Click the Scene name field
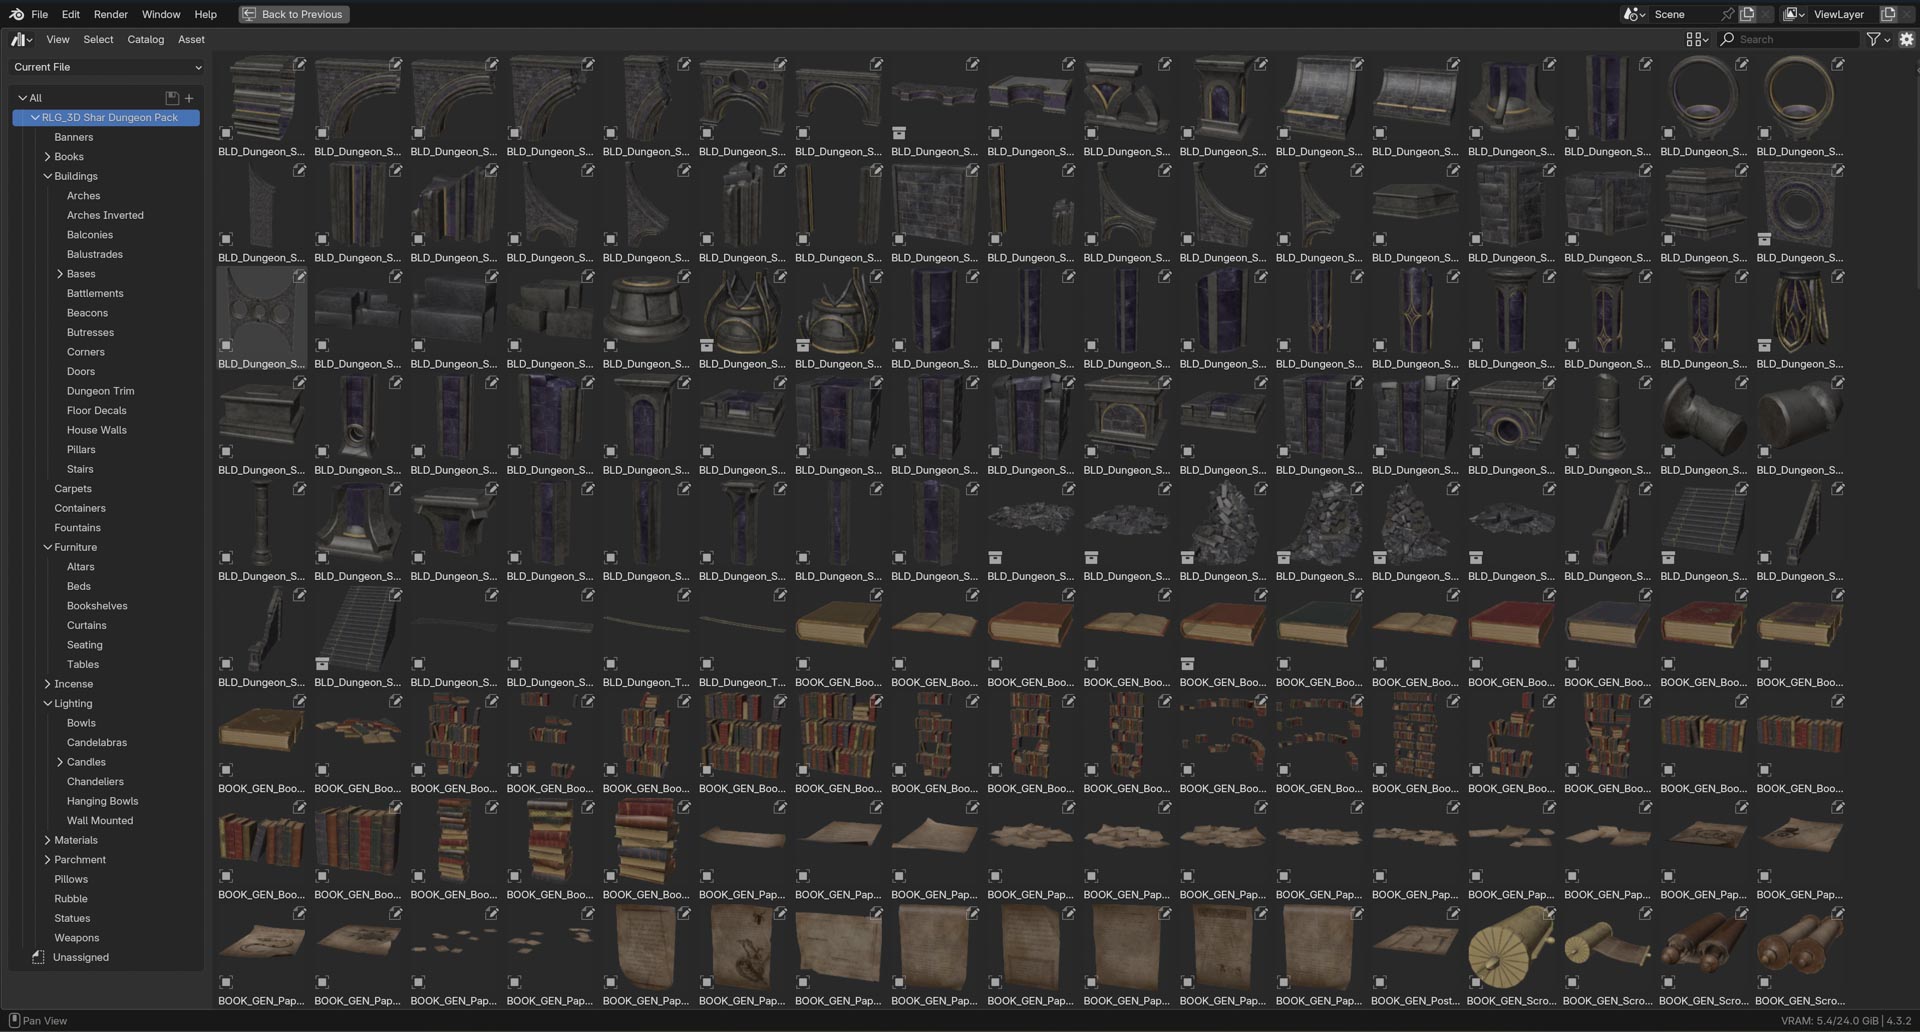The width and height of the screenshot is (1920, 1032). click(1684, 14)
